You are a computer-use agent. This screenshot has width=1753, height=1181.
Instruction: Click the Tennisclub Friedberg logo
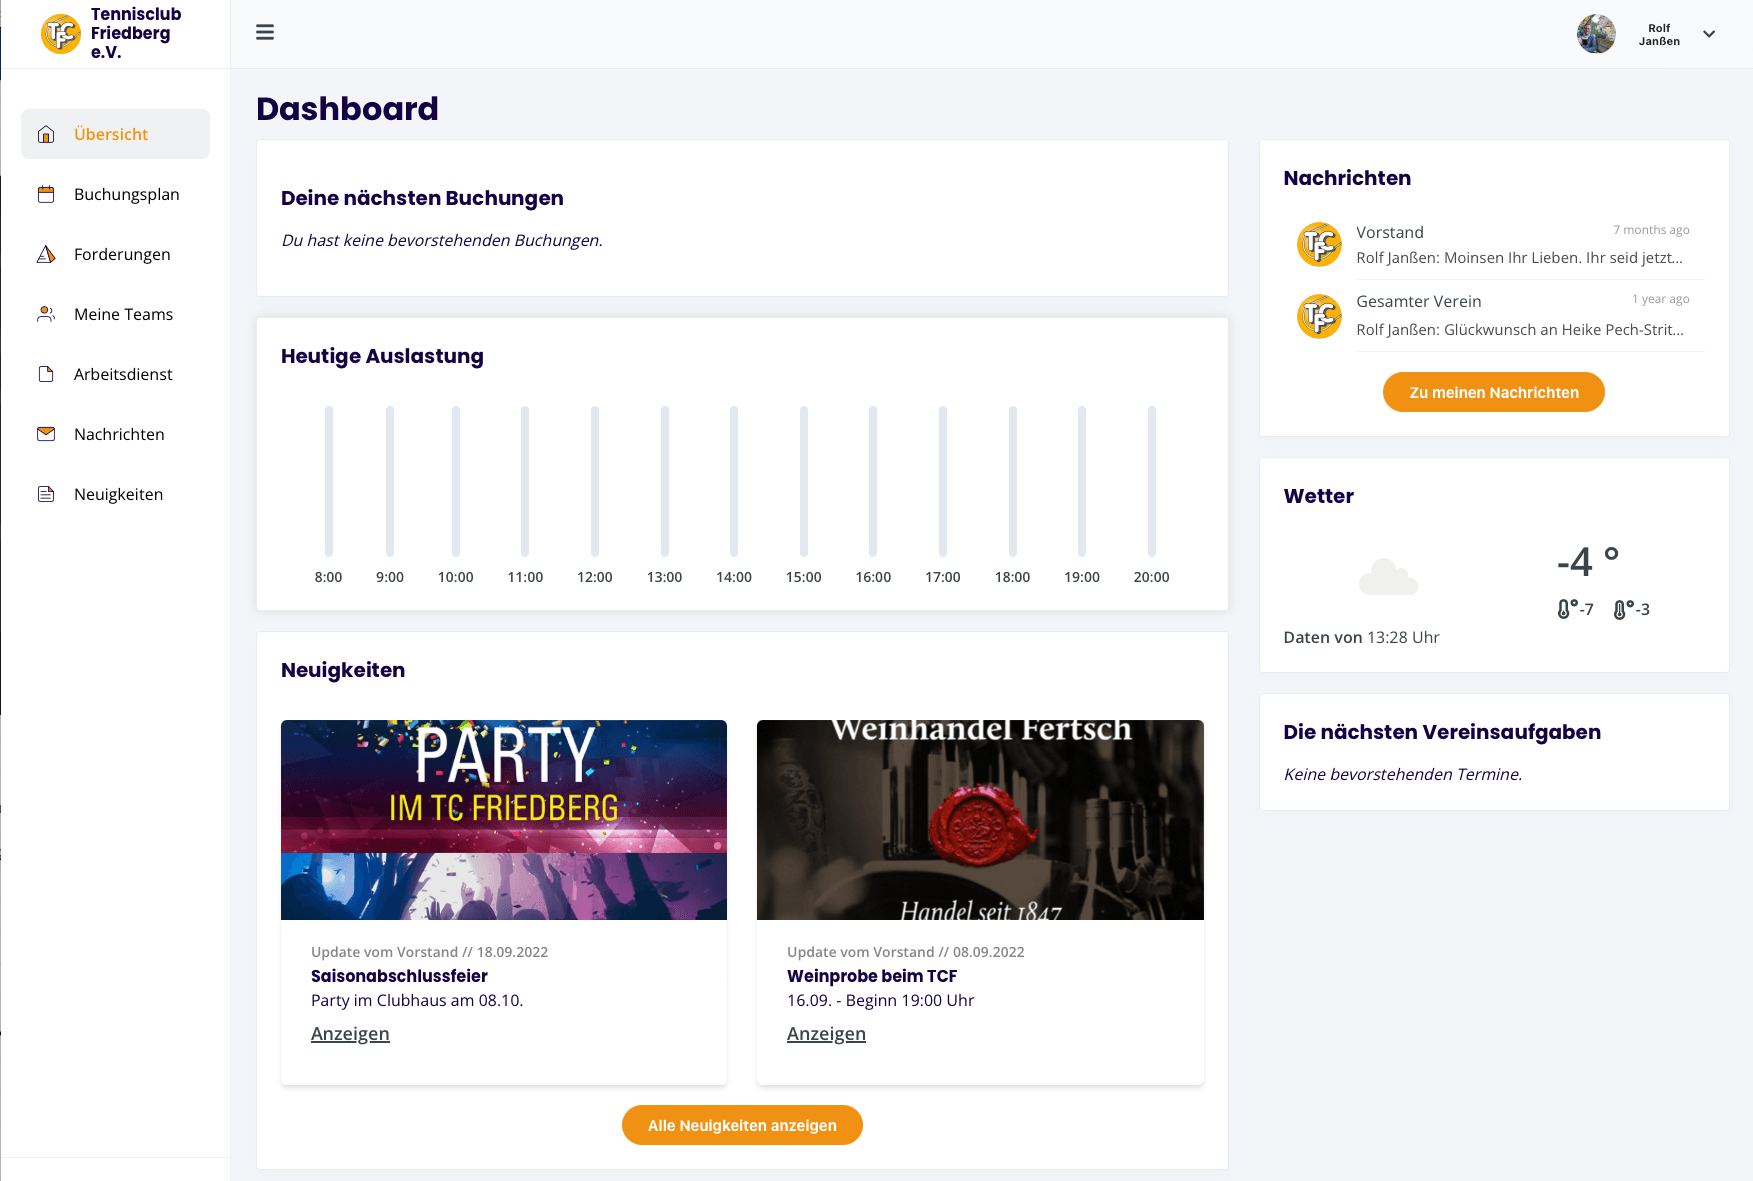(x=61, y=34)
